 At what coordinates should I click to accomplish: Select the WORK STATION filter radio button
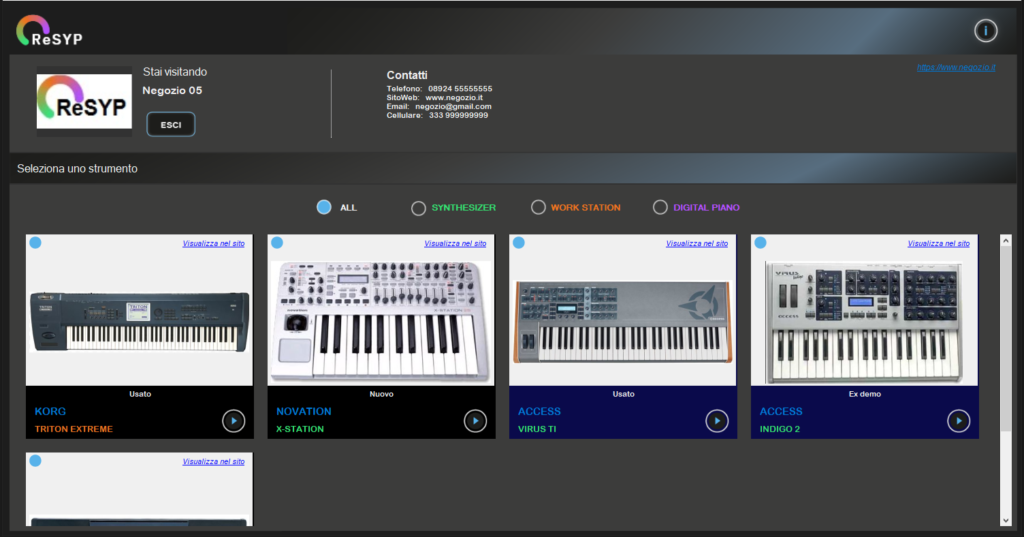537,207
